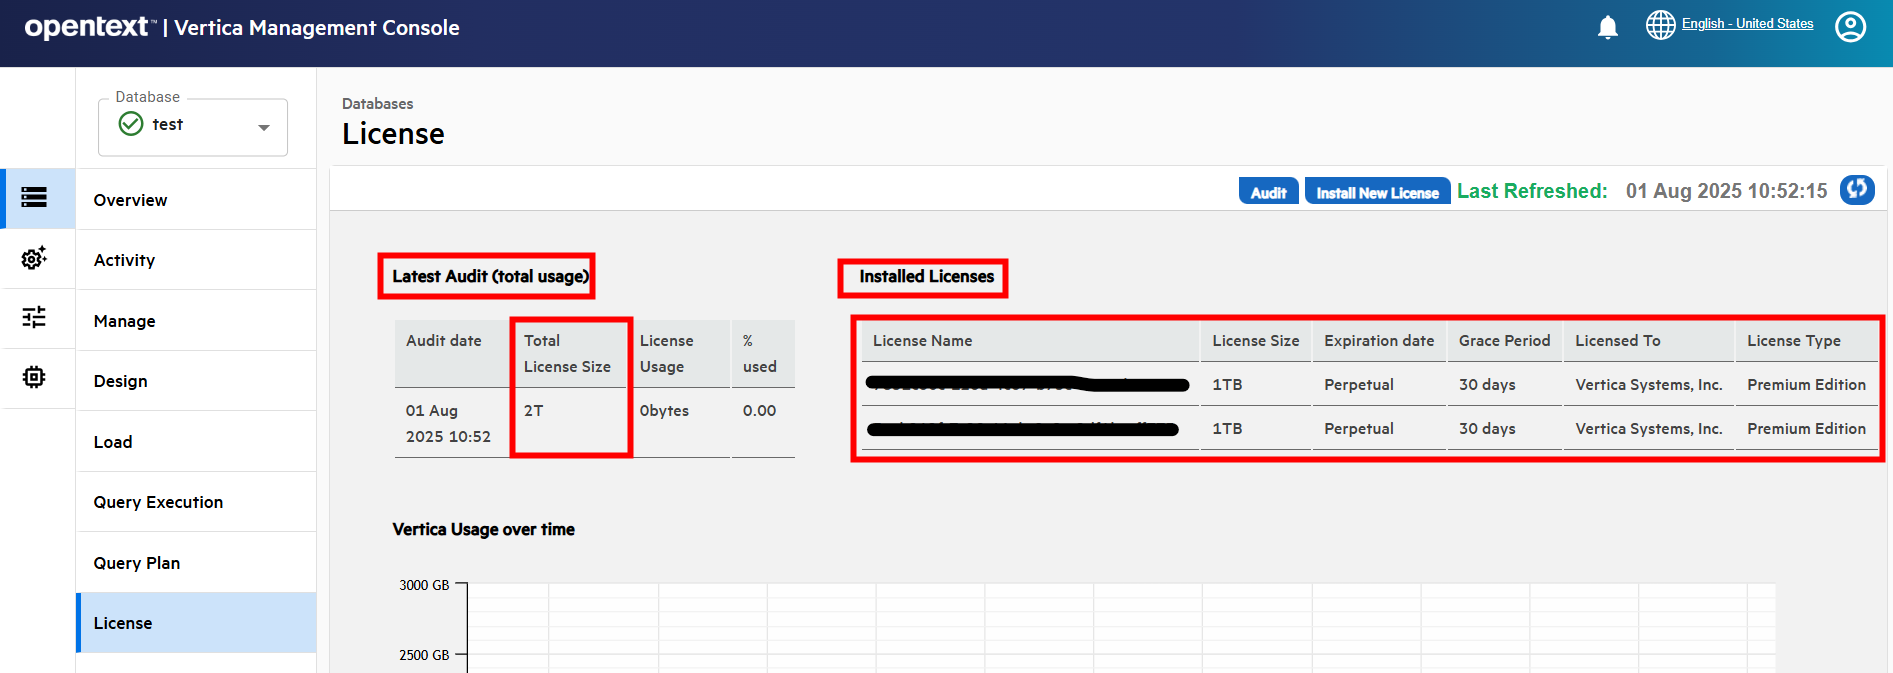Open the gear with sparkle sidebar icon
The image size is (1893, 673).
pos(34,258)
